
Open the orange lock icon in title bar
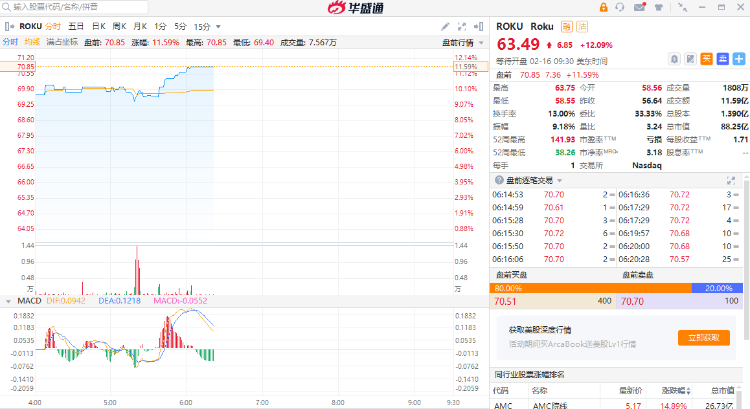(x=603, y=7)
